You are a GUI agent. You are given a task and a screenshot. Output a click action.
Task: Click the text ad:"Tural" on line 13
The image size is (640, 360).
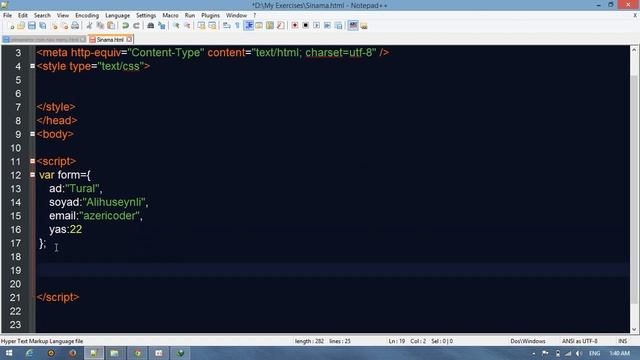[x=76, y=189]
